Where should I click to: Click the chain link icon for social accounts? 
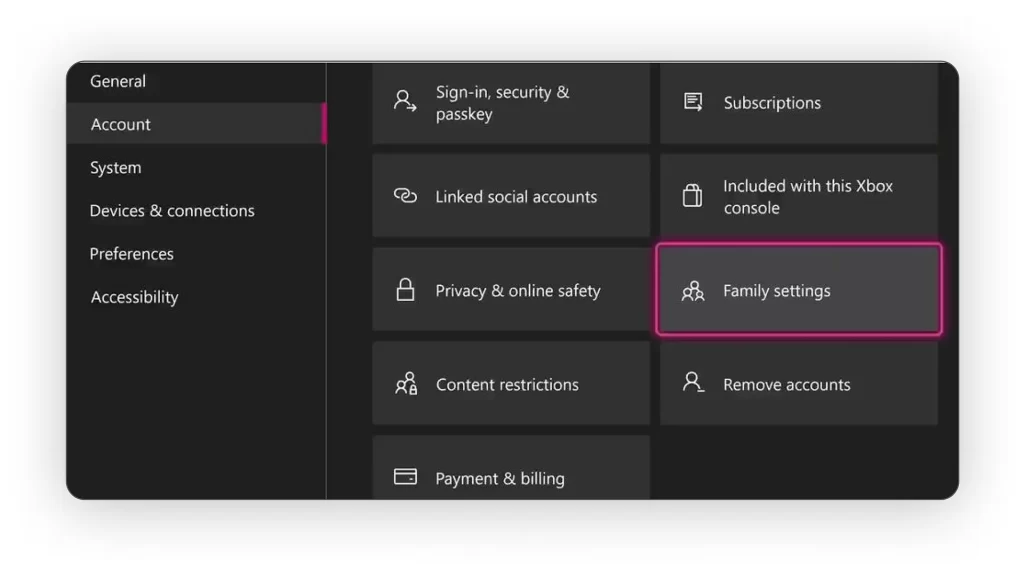coord(405,196)
